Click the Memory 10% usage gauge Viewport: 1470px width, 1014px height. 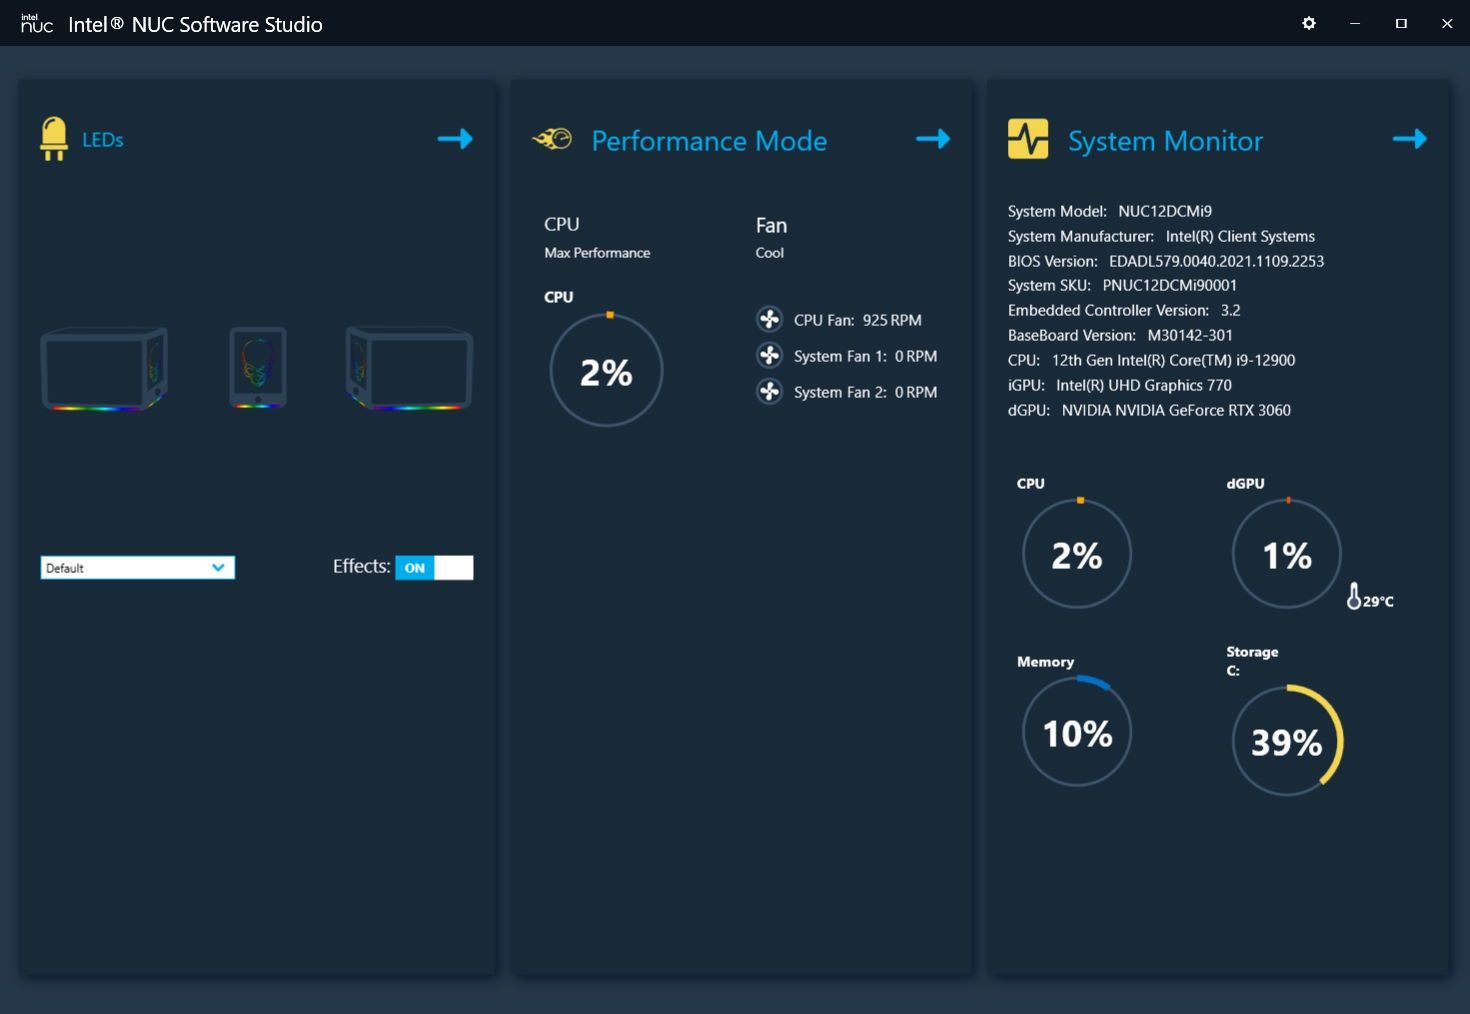[1077, 732]
